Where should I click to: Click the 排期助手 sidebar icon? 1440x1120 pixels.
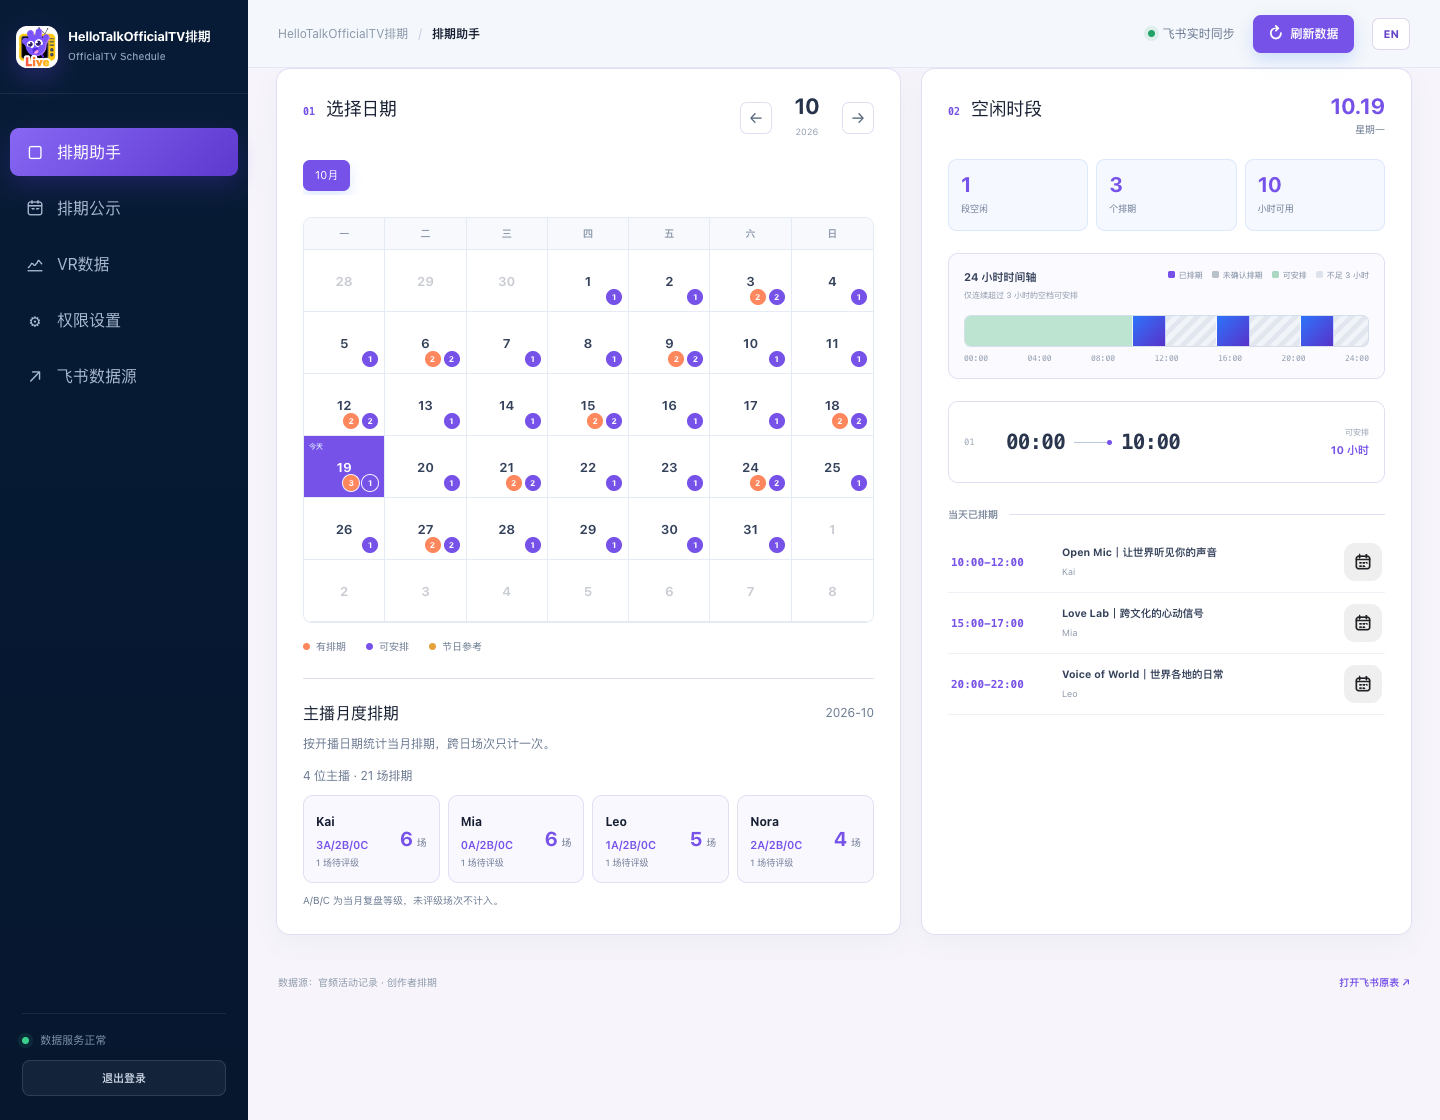35,152
